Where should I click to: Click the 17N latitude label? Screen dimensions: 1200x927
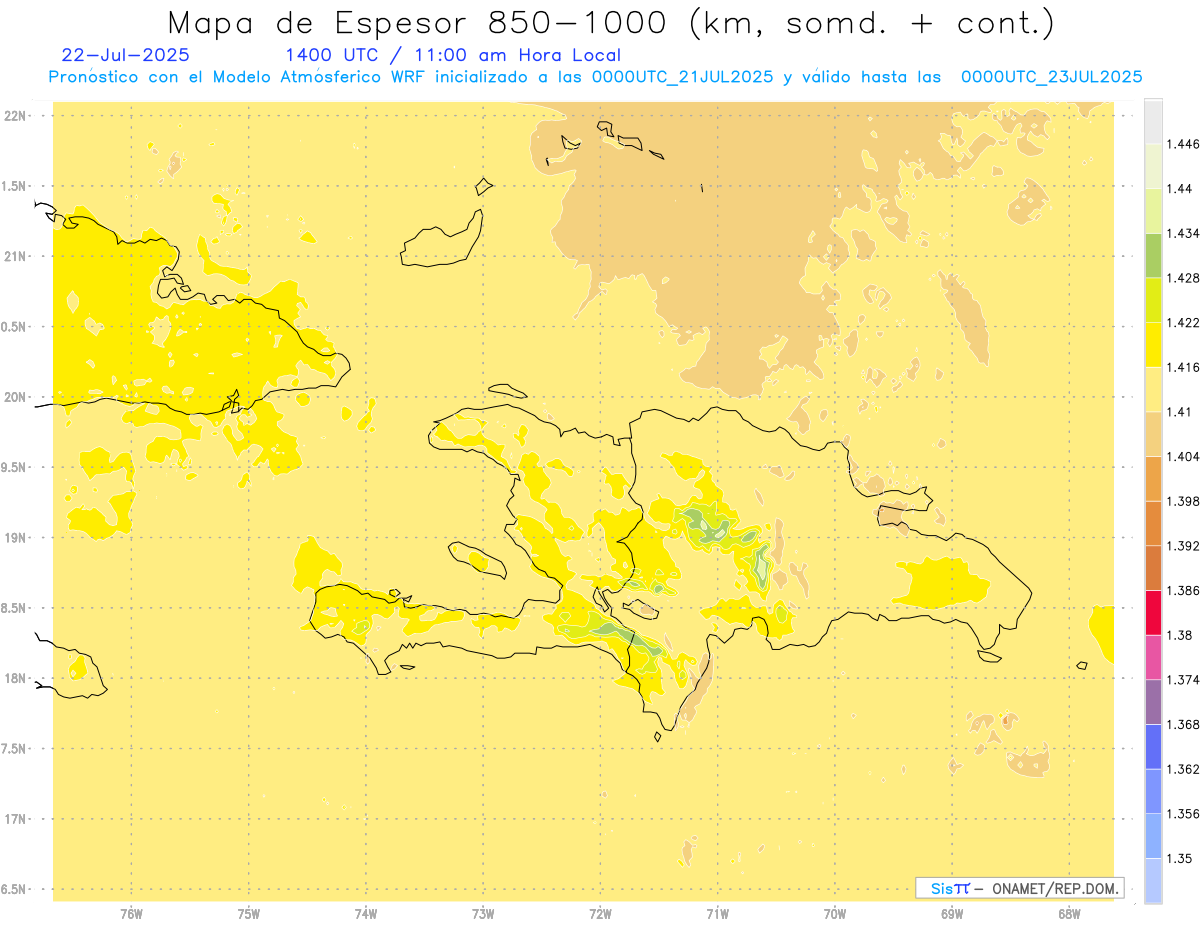[x=15, y=819]
